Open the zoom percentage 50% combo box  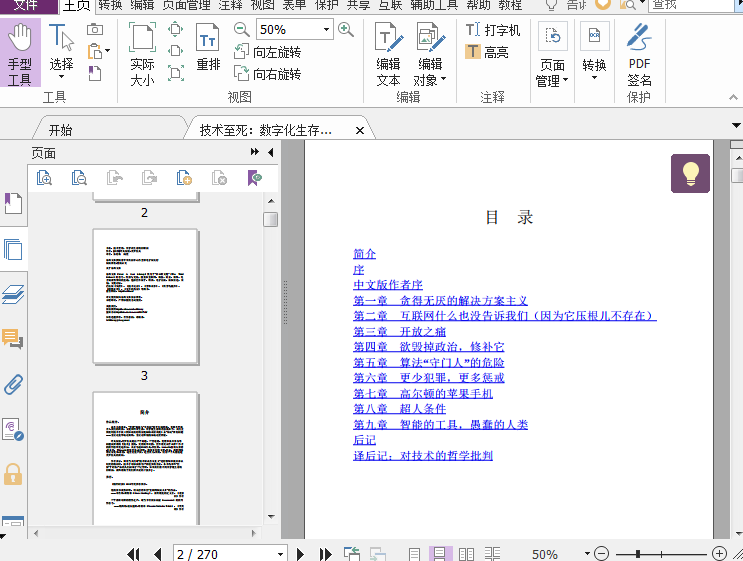click(x=294, y=29)
